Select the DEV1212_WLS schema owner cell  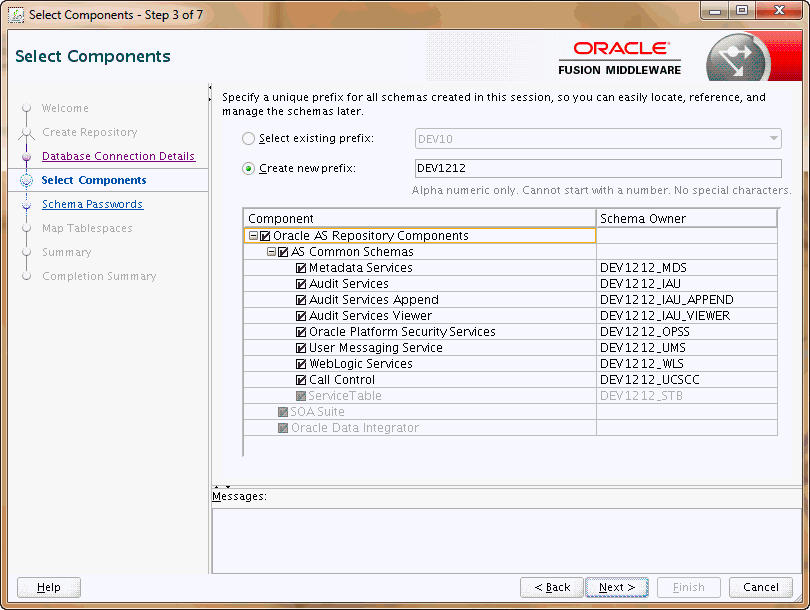click(x=687, y=364)
